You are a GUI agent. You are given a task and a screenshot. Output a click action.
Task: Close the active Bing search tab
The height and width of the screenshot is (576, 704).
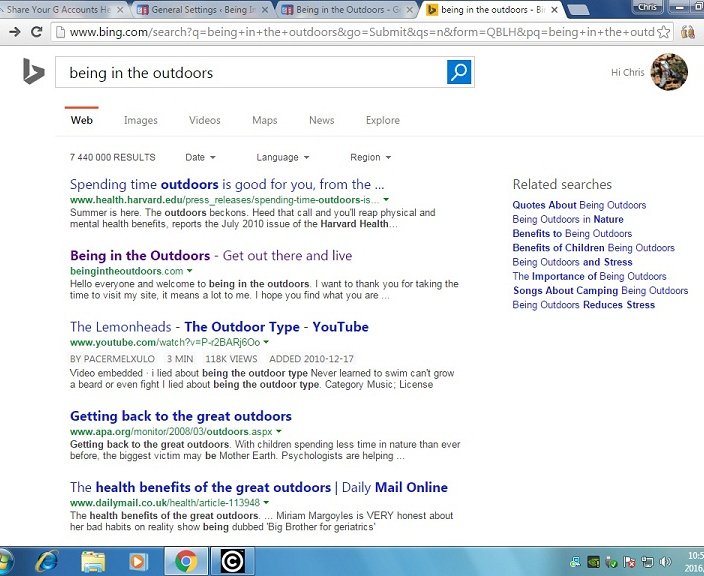[x=555, y=9]
